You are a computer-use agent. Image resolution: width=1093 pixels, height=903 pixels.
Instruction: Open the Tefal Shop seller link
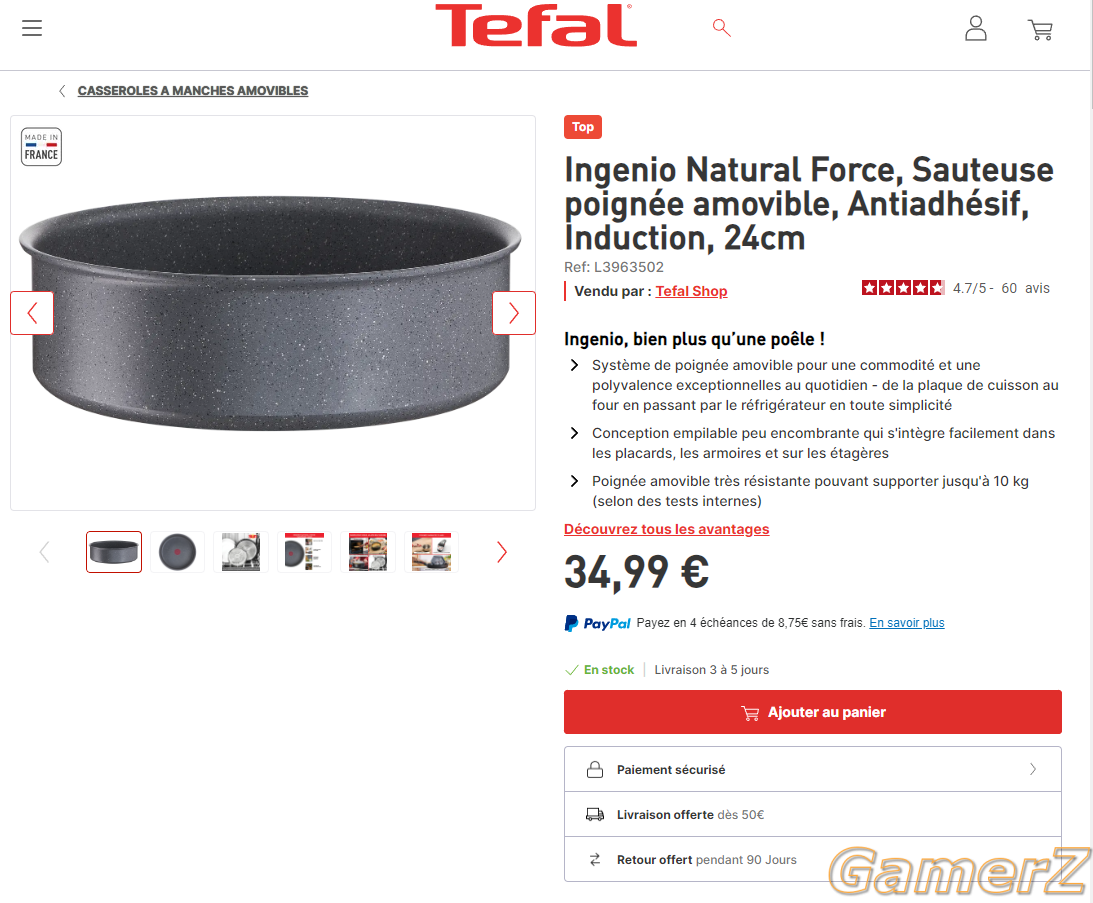pyautogui.click(x=691, y=291)
